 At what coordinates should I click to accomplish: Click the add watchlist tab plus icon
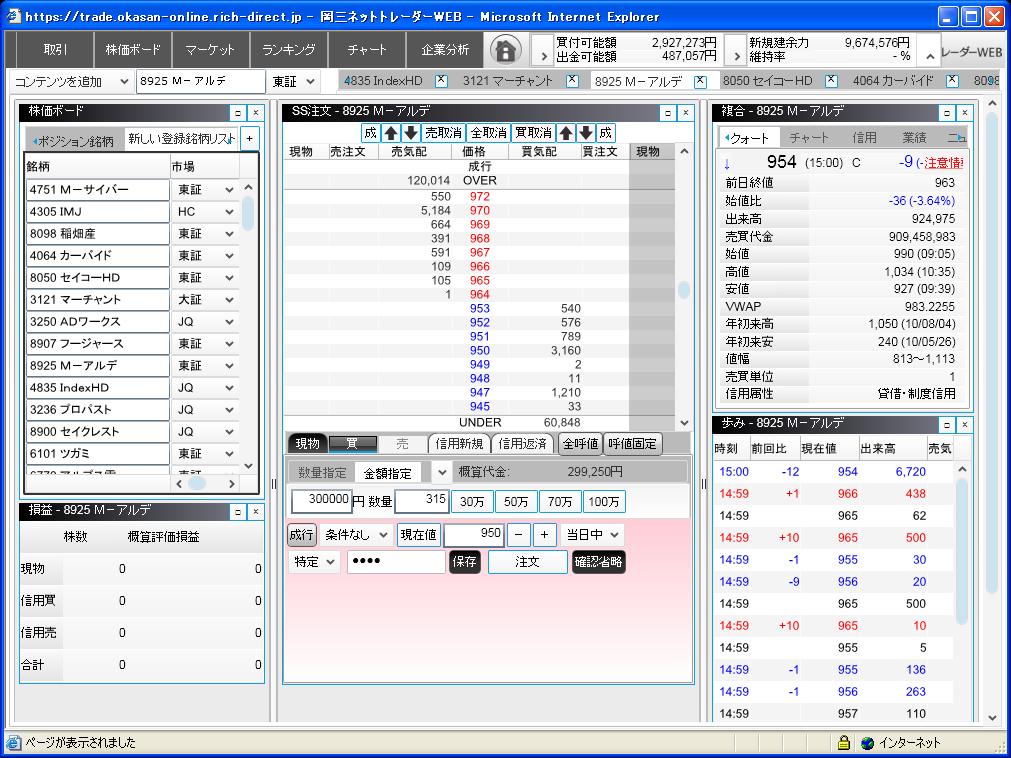pos(249,139)
